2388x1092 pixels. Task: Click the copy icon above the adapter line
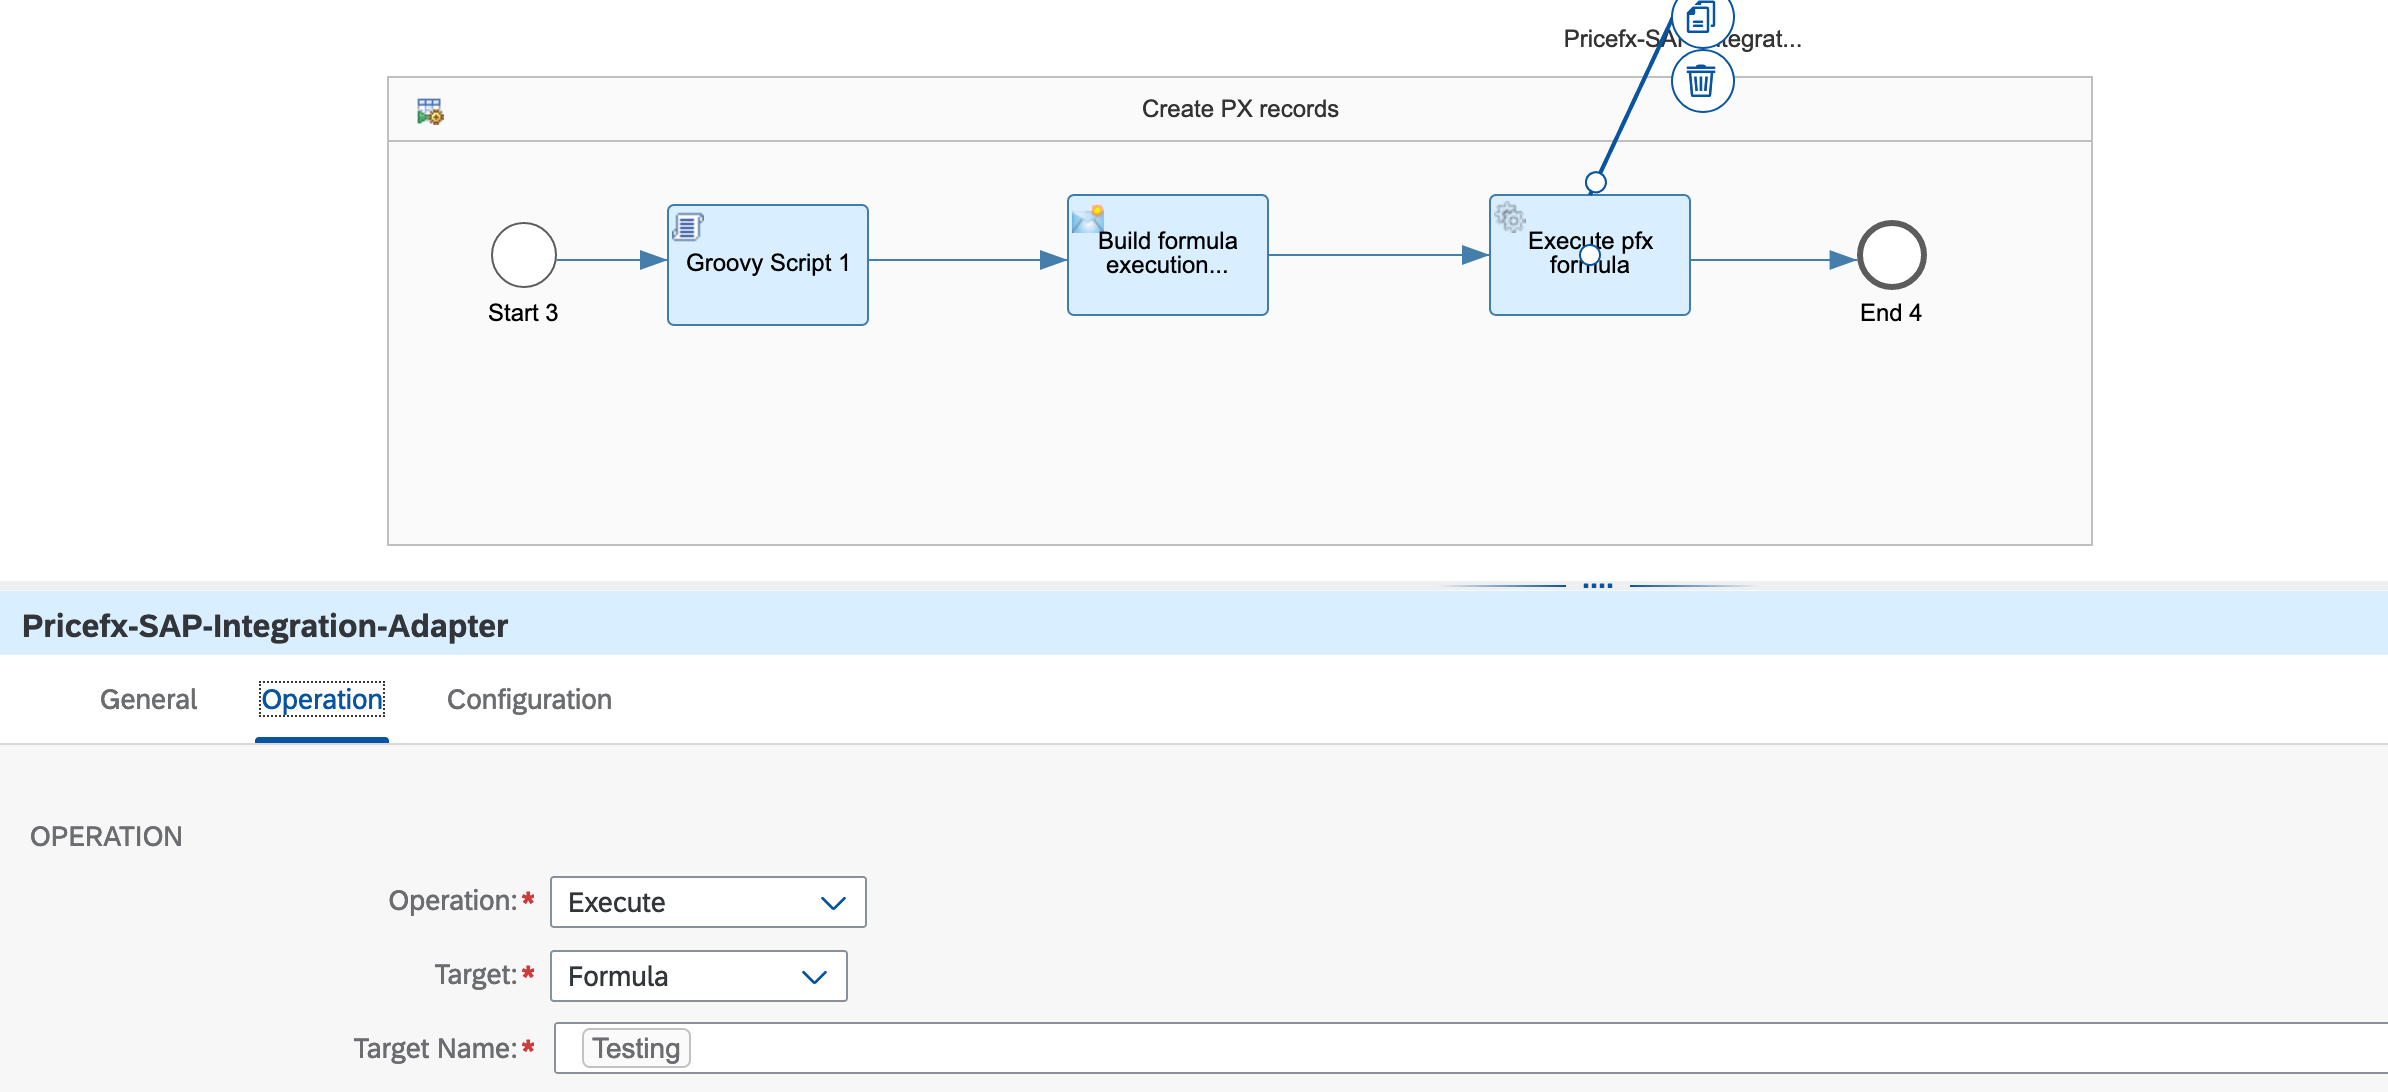(1701, 17)
